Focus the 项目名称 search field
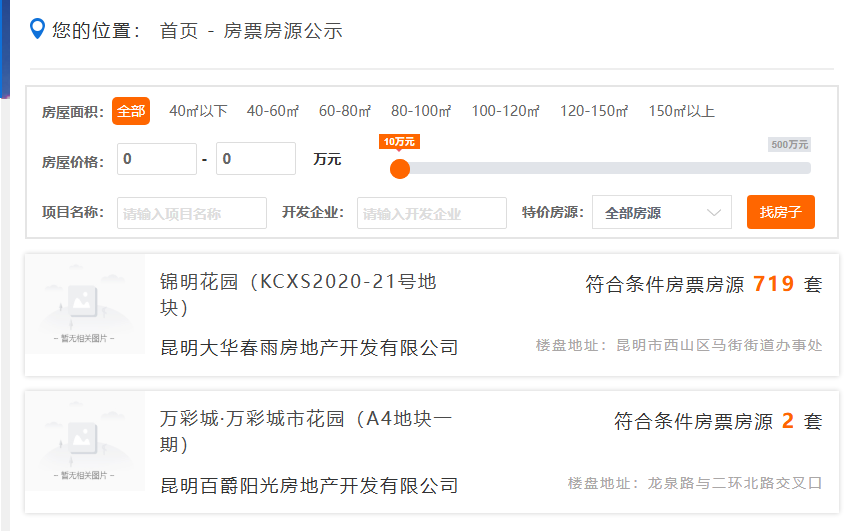This screenshot has width=847, height=531. [x=192, y=213]
